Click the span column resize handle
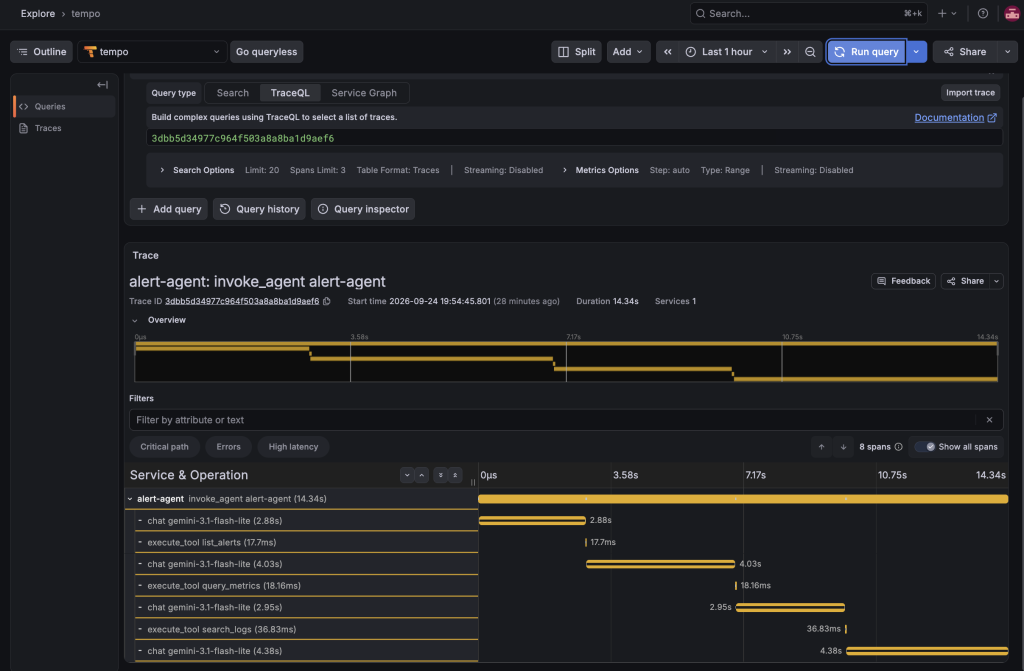 tap(473, 482)
